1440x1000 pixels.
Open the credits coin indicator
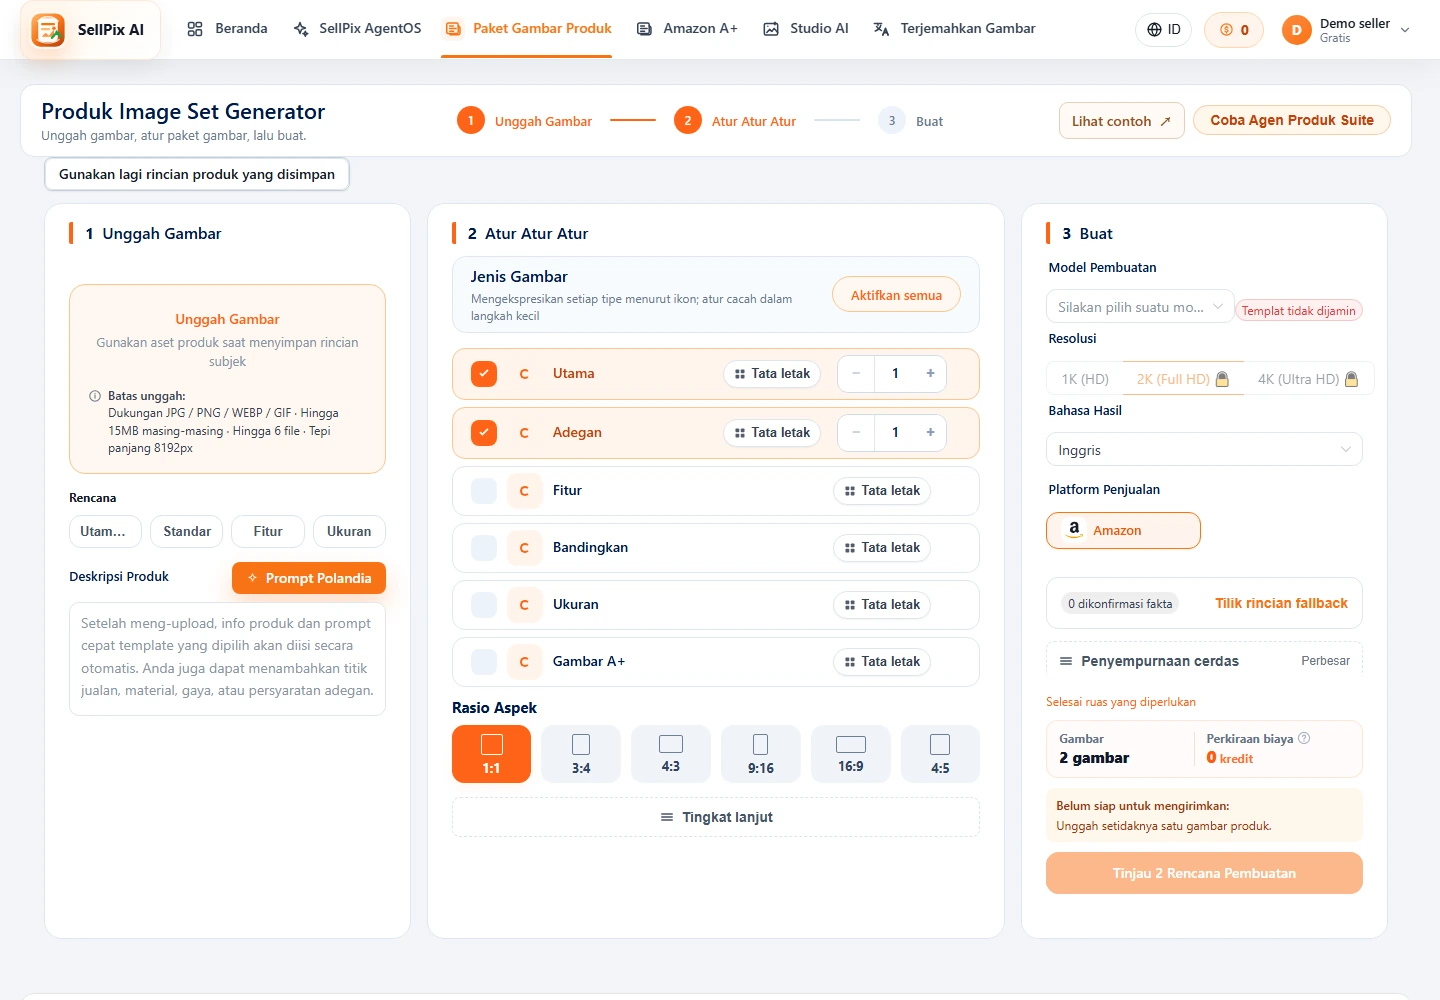[1234, 30]
